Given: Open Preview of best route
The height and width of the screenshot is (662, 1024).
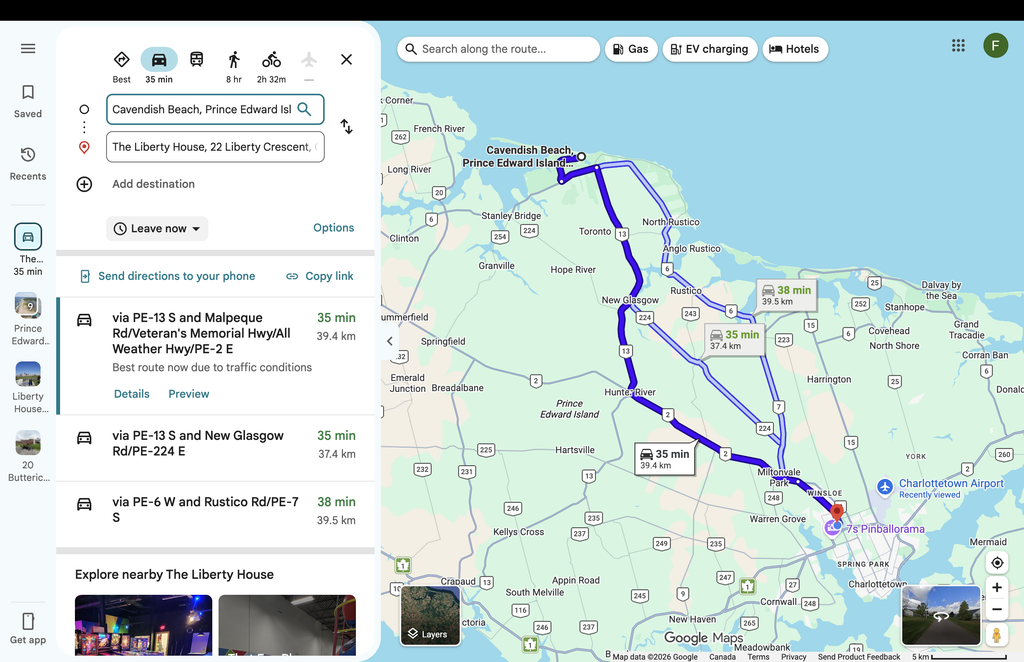Looking at the screenshot, I should coord(189,394).
